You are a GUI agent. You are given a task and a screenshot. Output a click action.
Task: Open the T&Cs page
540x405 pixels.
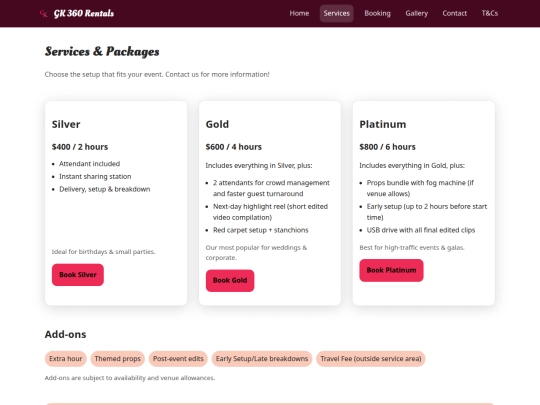(490, 13)
